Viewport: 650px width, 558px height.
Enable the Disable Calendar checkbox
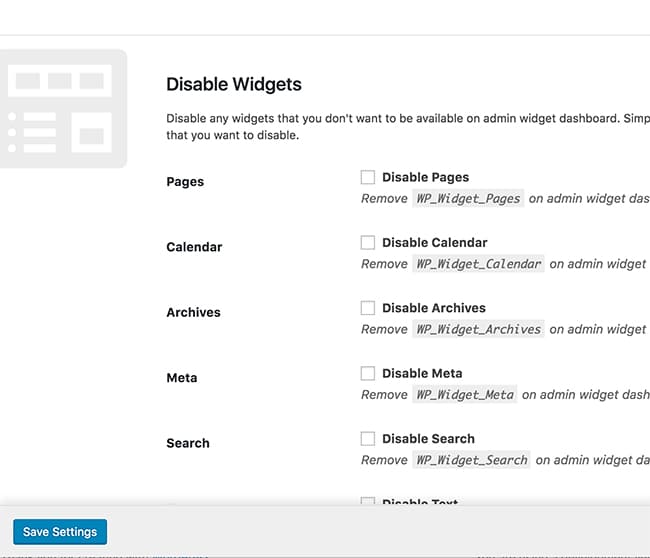click(368, 243)
